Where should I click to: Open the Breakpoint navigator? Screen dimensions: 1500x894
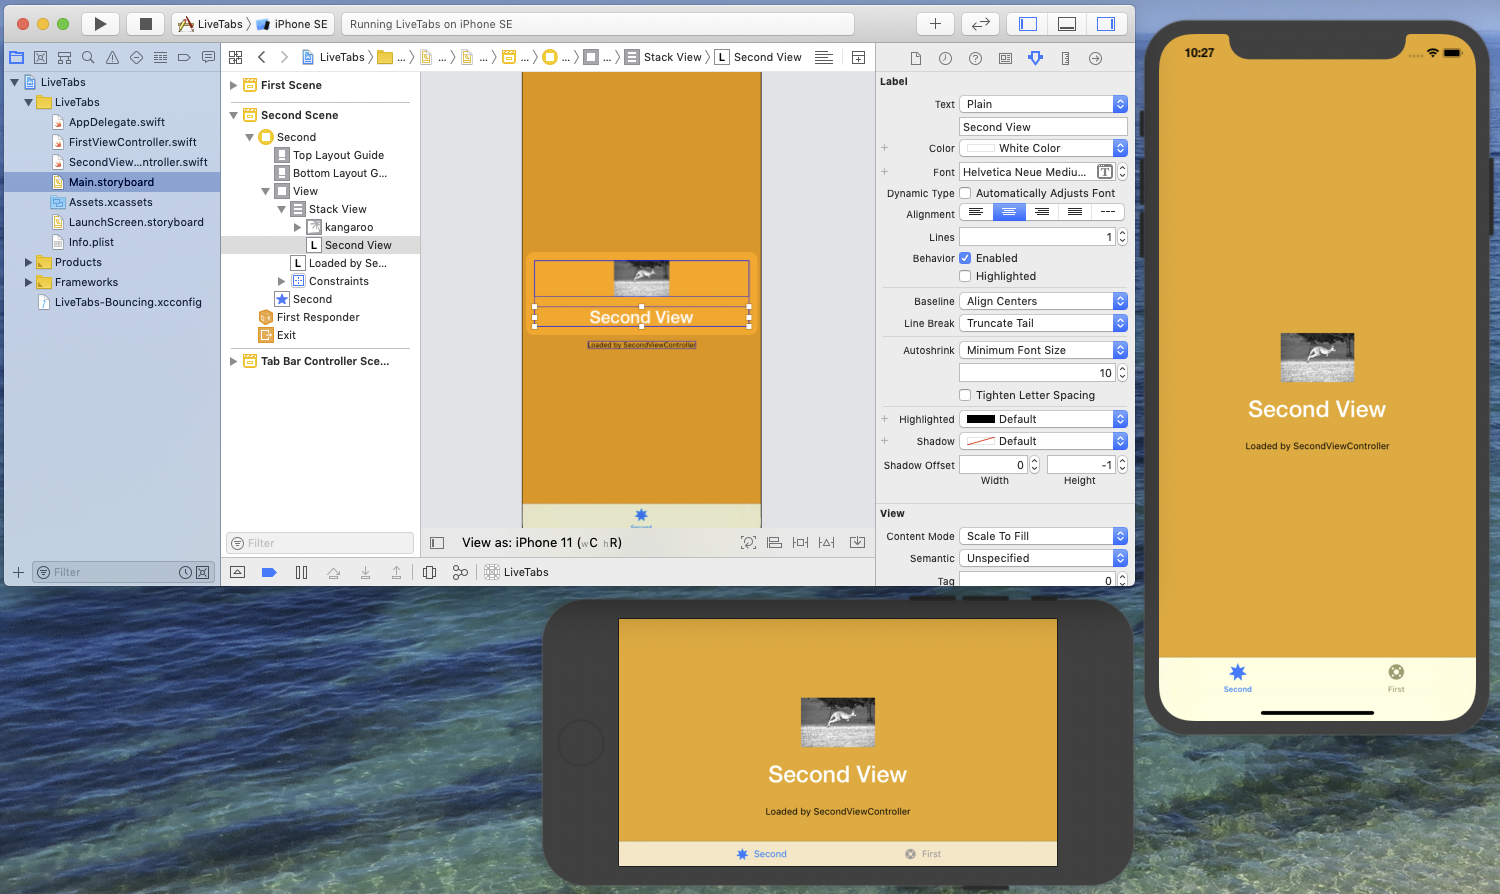[x=184, y=58]
